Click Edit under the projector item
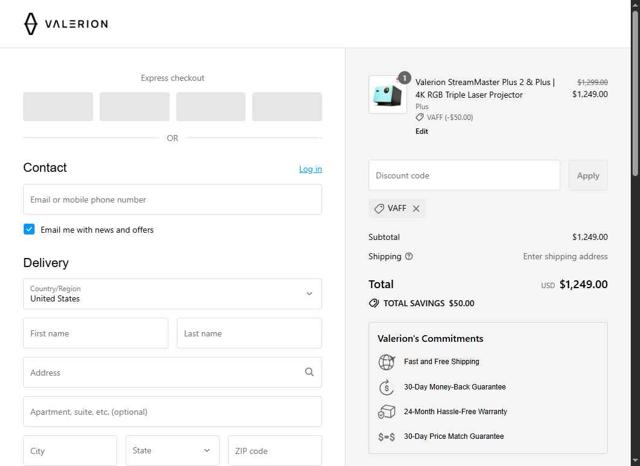The height and width of the screenshot is (466, 640). (x=422, y=131)
